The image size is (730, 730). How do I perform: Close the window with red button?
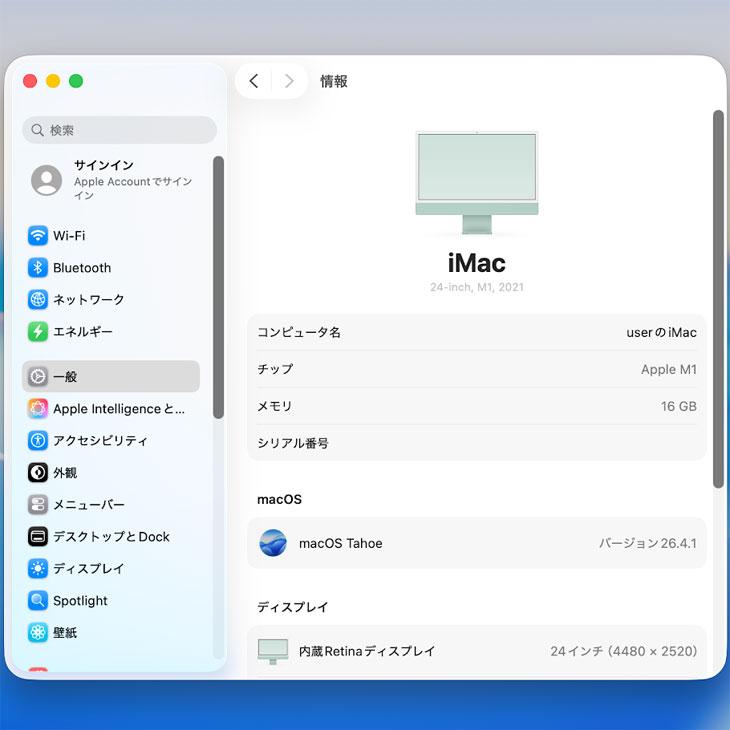click(30, 81)
